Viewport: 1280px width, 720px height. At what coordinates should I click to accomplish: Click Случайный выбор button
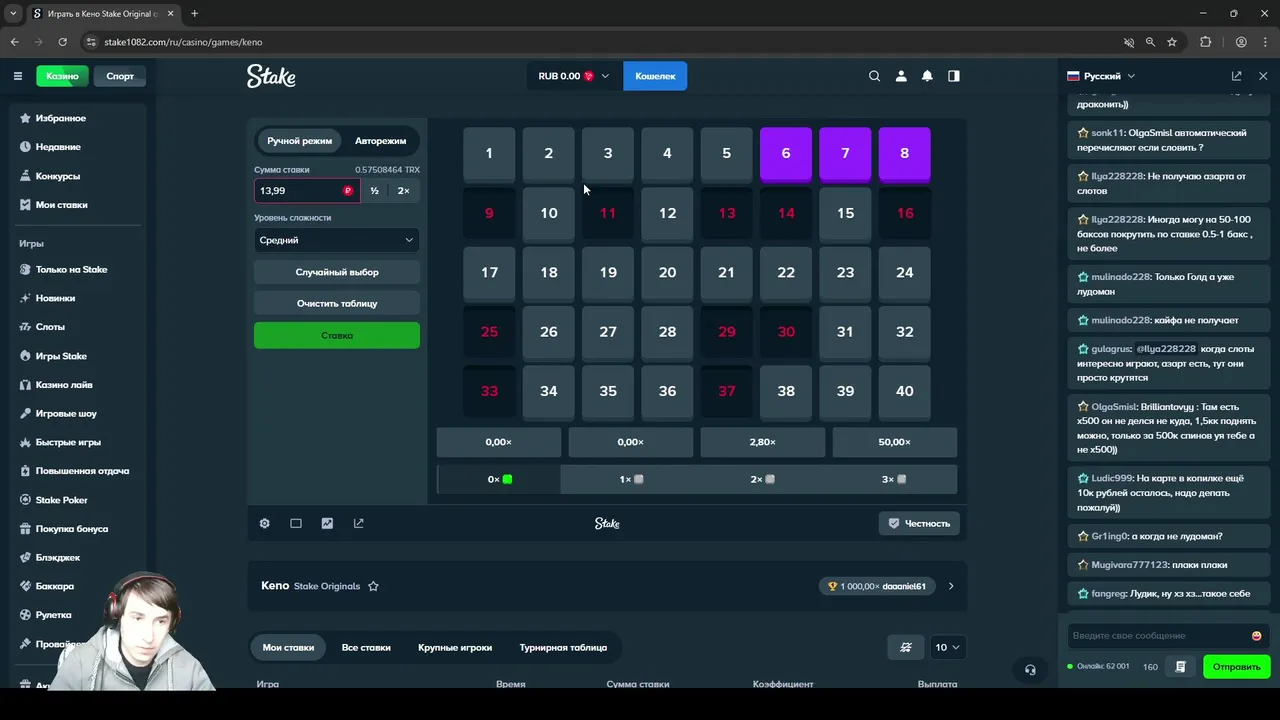coord(337,272)
